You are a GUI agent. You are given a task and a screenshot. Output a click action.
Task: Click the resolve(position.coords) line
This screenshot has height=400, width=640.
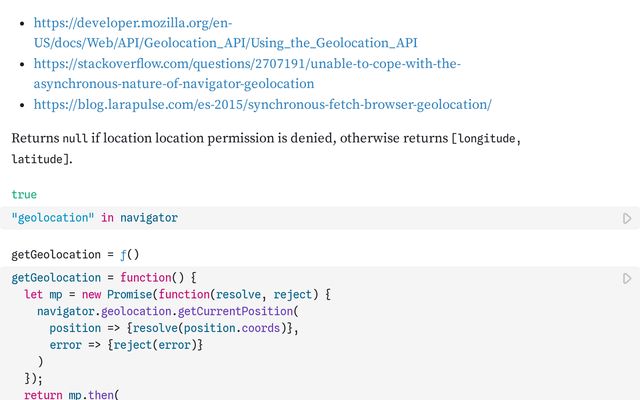[x=175, y=328]
